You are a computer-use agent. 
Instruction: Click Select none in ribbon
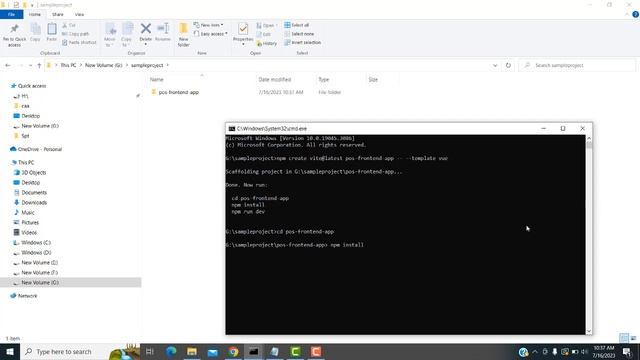299,34
